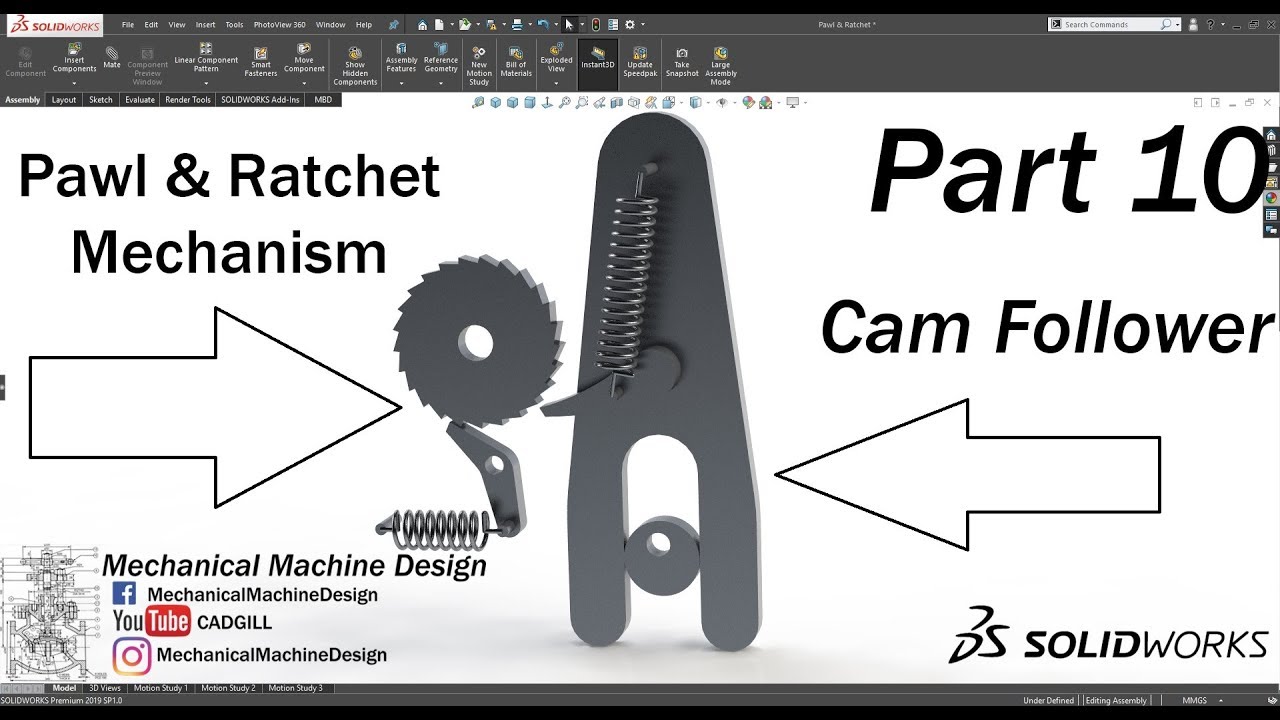Switch to Render Tools tab
Image resolution: width=1280 pixels, height=720 pixels.
(188, 100)
